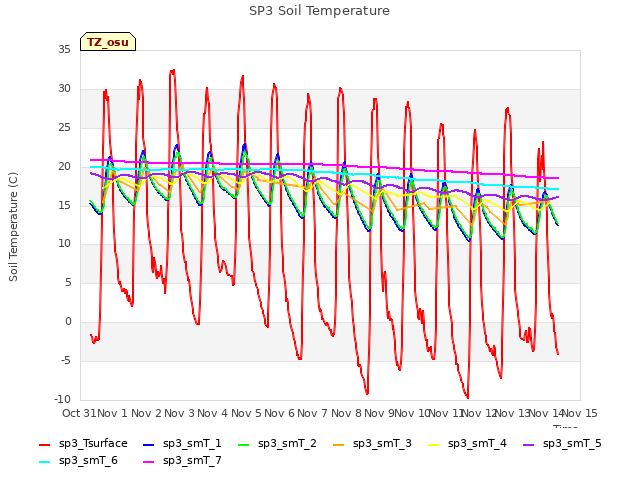
Task: Click the blue sp3_smT_1 legend swatch
Action: click(x=149, y=444)
